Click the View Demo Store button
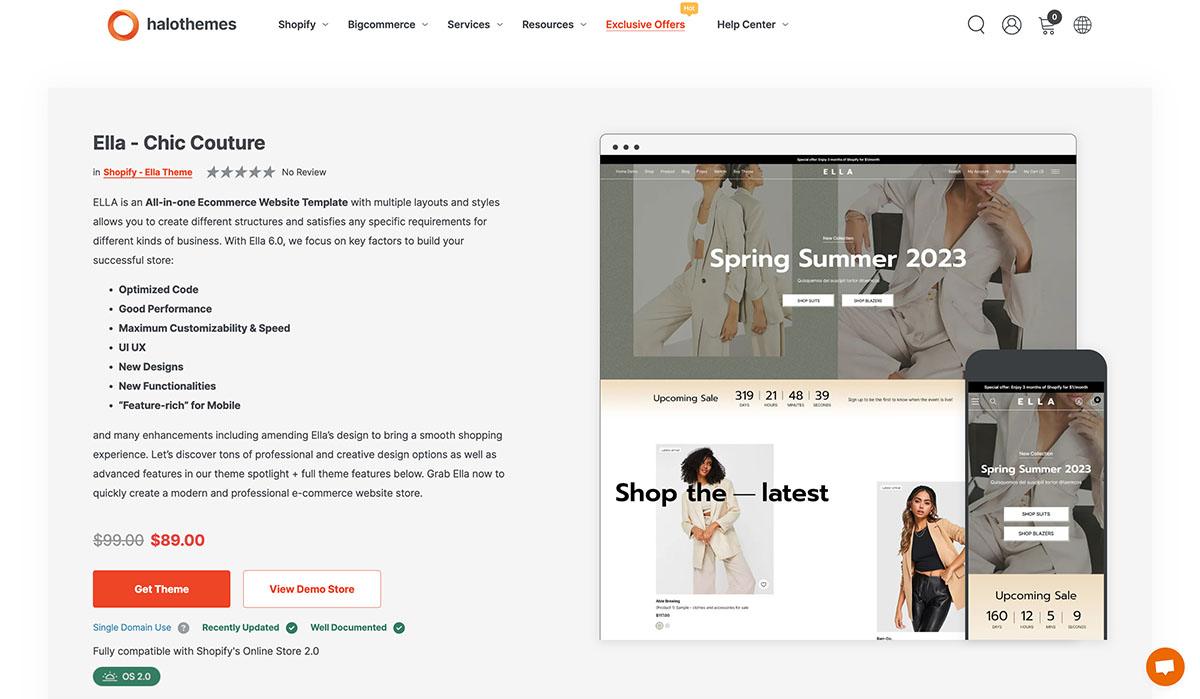 [x=312, y=588]
